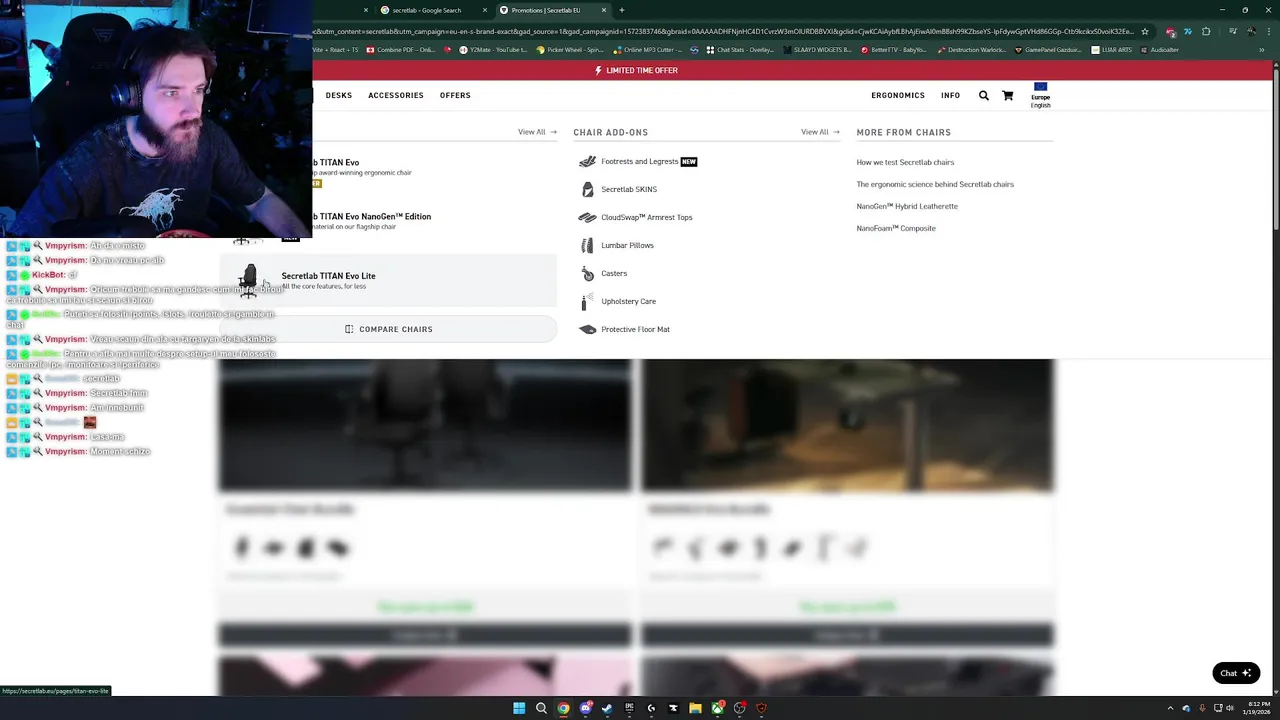Open the Chrome extensions puzzle icon
1280x720 pixels.
(1207, 31)
